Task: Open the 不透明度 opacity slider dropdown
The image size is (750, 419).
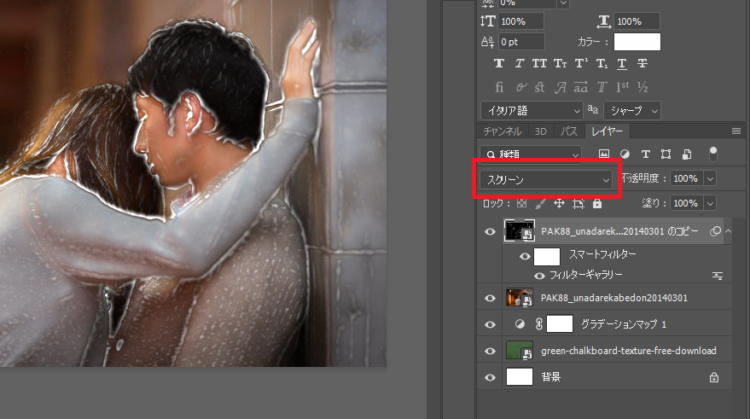Action: (x=710, y=178)
